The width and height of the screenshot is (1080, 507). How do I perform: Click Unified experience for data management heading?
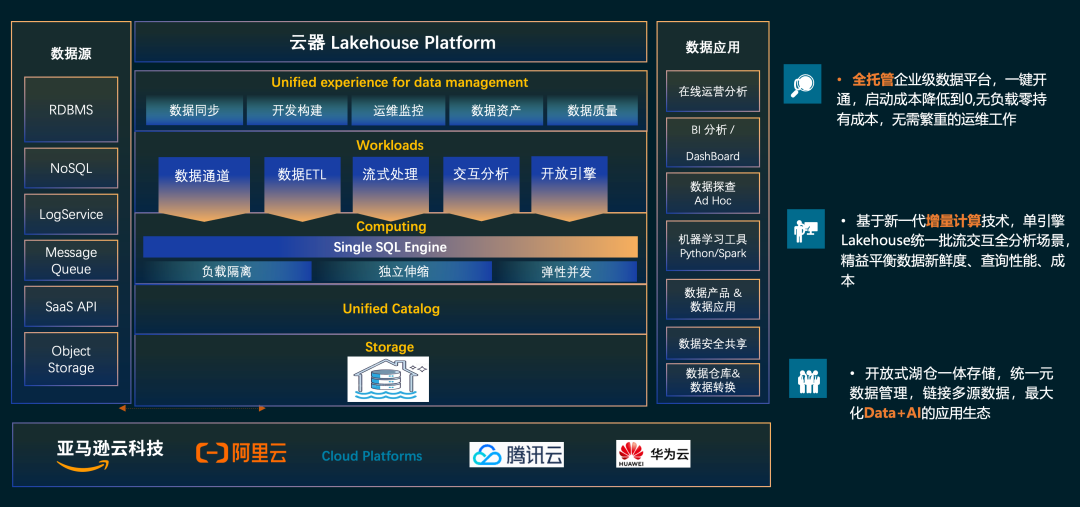[399, 82]
